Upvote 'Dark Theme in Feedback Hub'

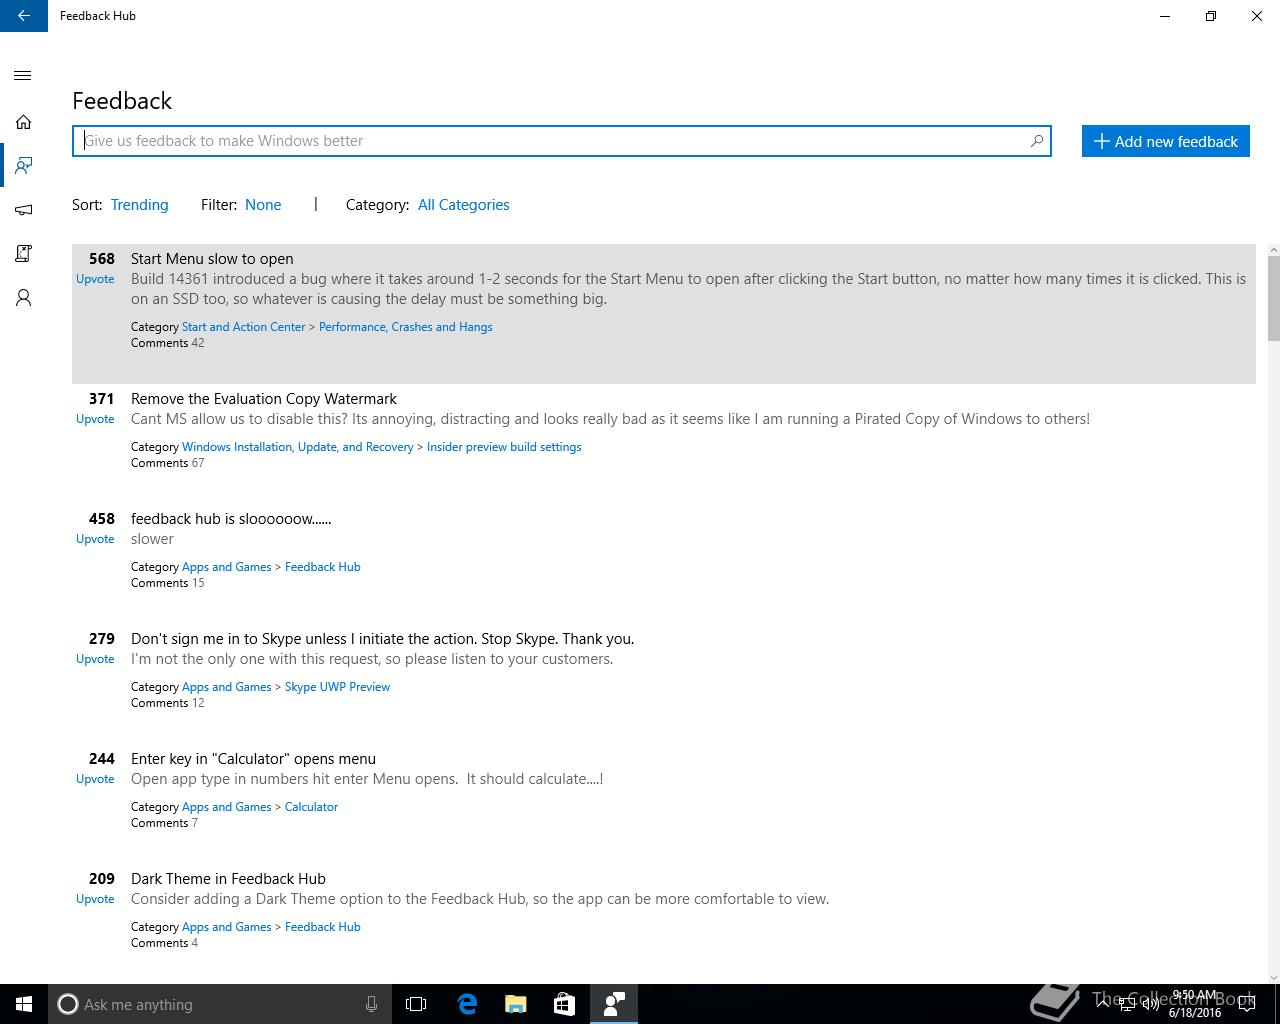pos(95,899)
